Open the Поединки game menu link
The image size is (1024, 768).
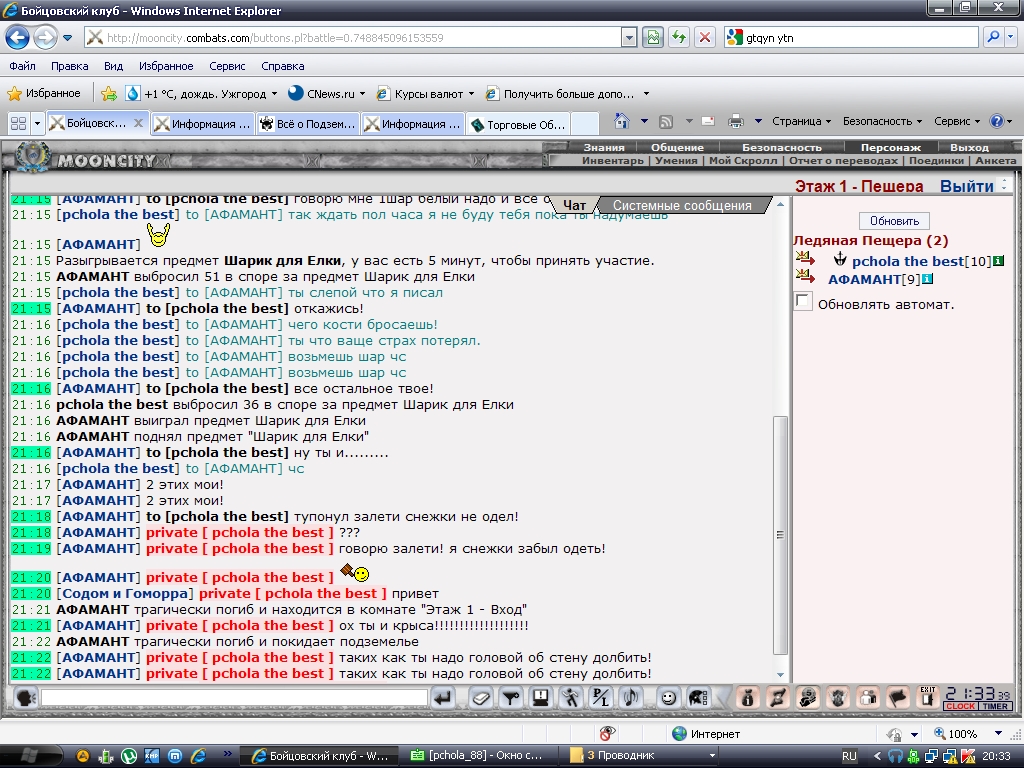(936, 161)
